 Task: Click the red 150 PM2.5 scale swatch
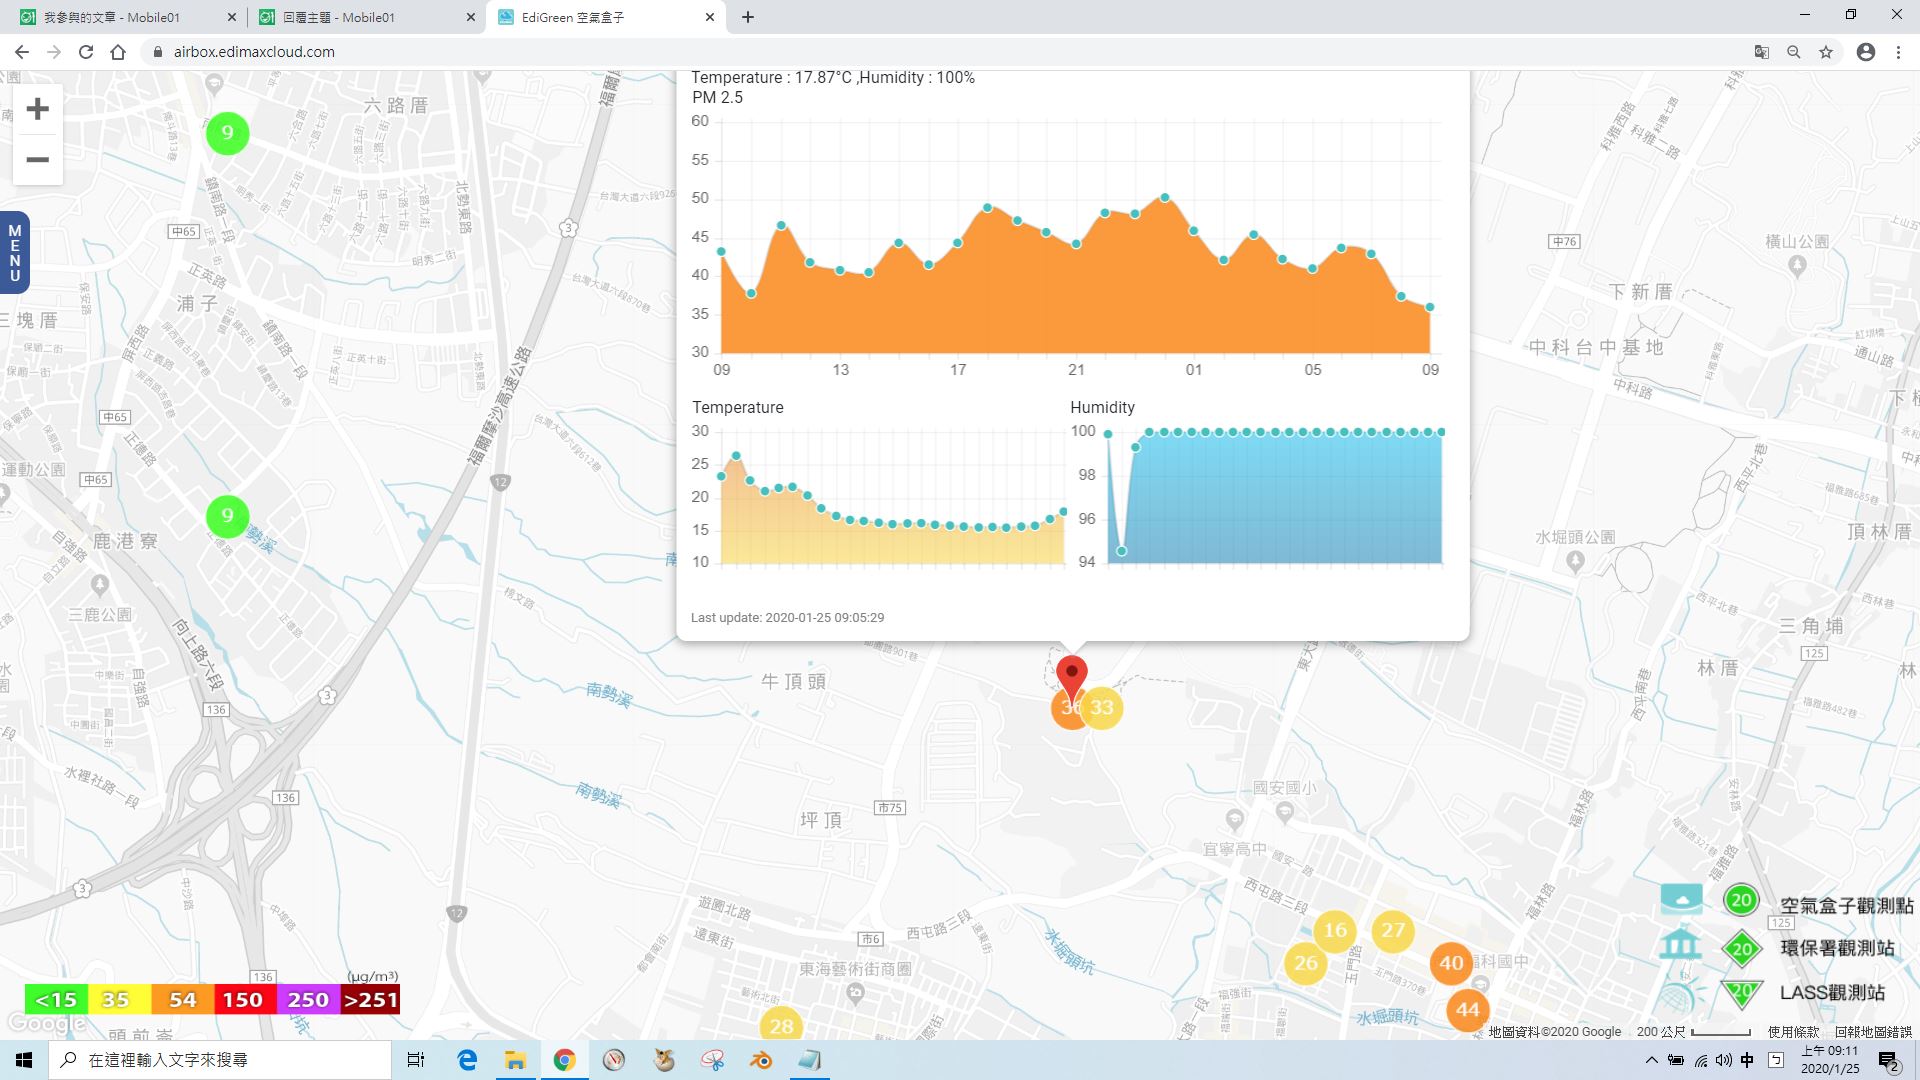tap(245, 1000)
